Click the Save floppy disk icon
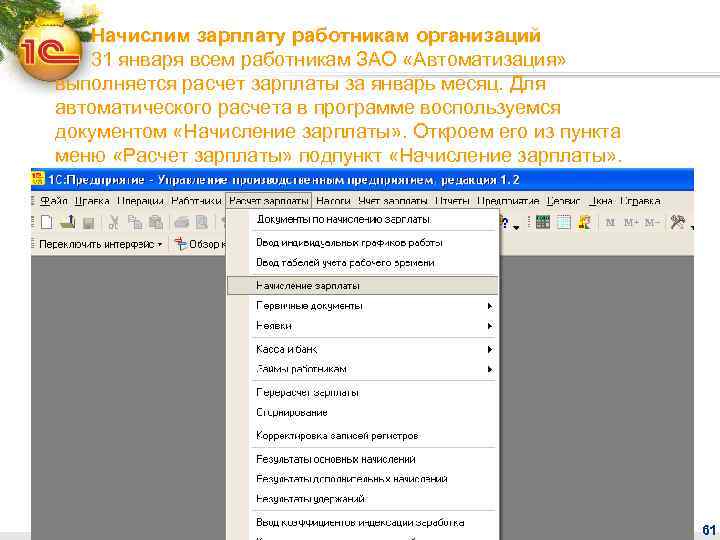 click(88, 223)
